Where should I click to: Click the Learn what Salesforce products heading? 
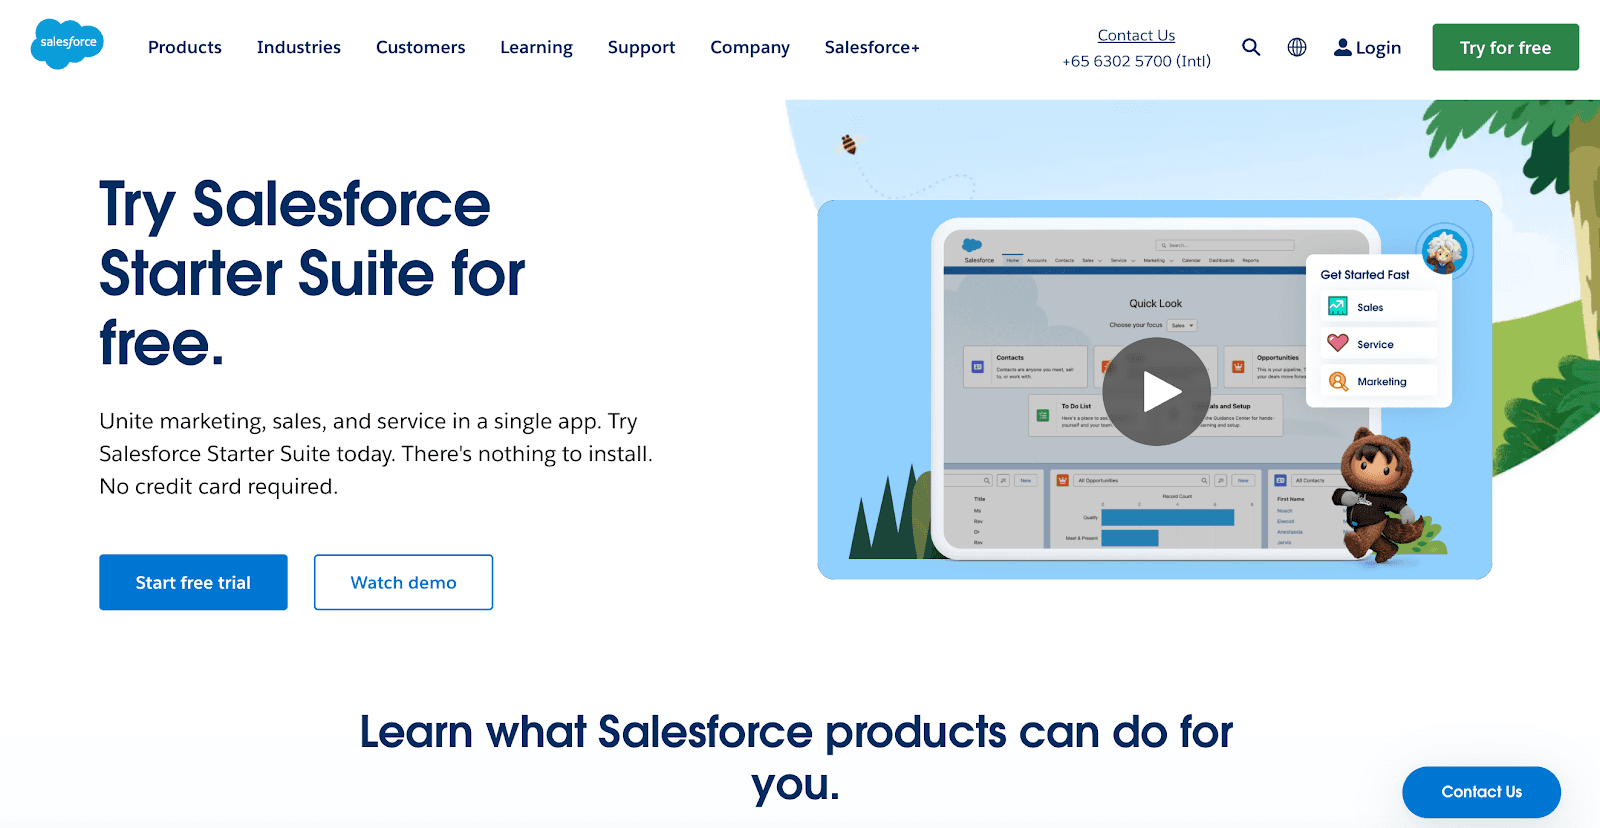click(x=796, y=758)
